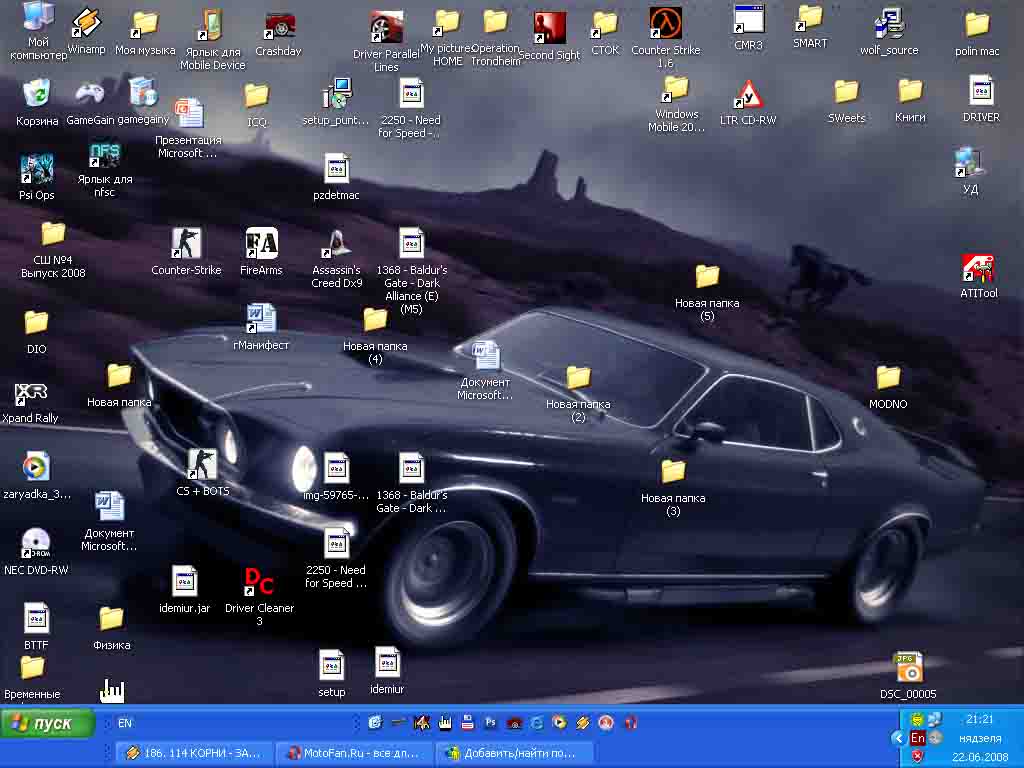The height and width of the screenshot is (768, 1024).
Task: Select the FireArms desktop icon
Action: pos(261,243)
